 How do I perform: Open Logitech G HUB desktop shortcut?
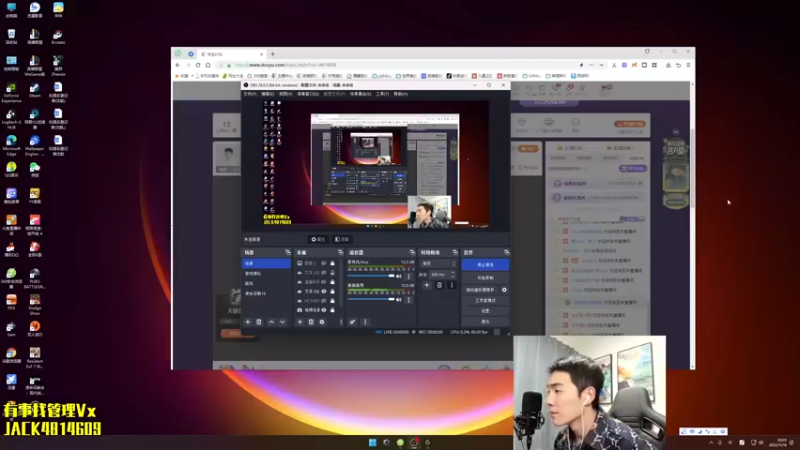point(11,119)
